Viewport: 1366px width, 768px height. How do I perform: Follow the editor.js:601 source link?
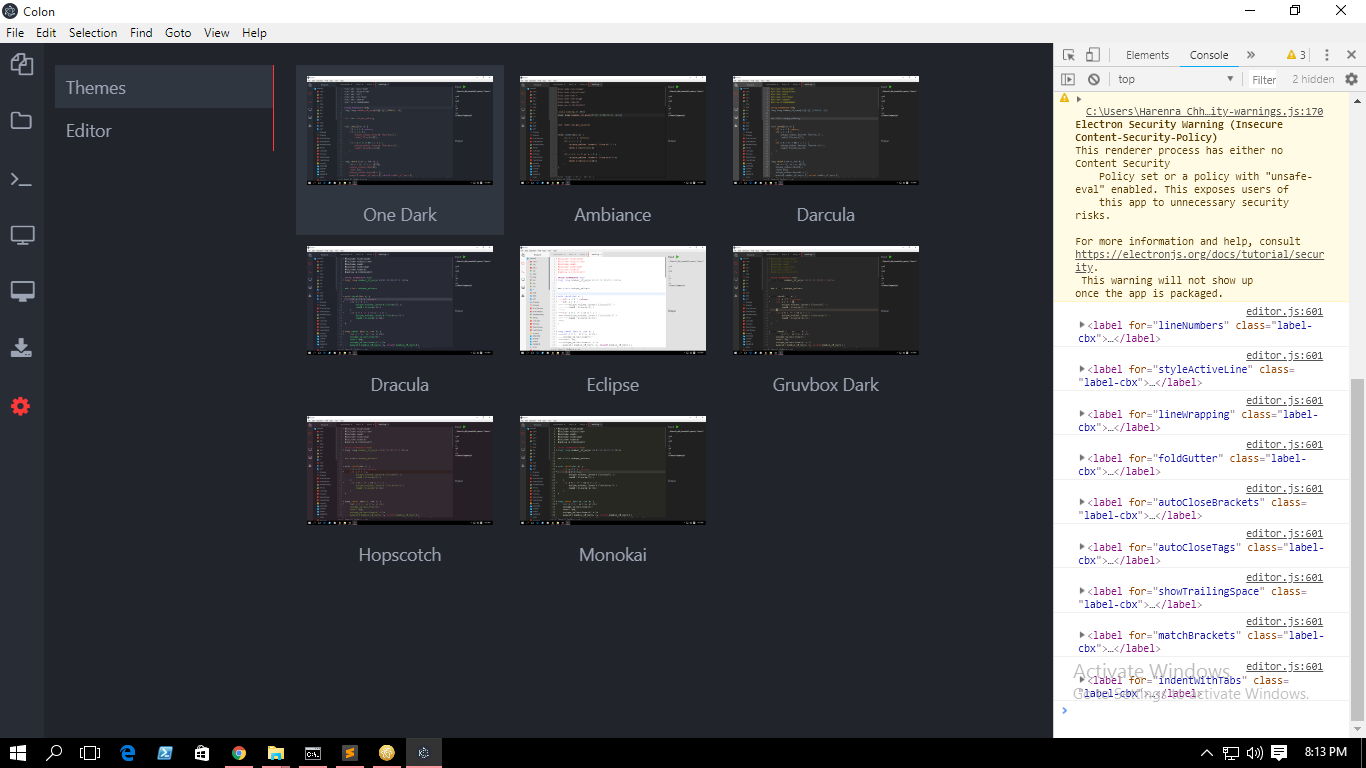1283,311
